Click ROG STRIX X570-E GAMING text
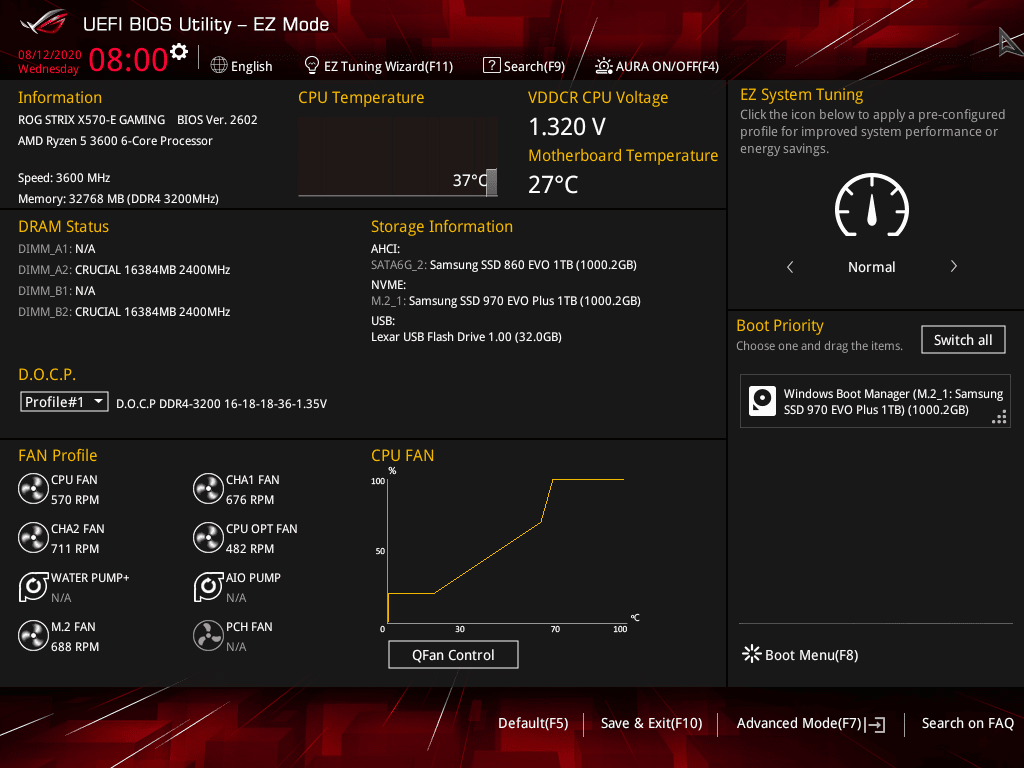1024x768 pixels. (91, 120)
